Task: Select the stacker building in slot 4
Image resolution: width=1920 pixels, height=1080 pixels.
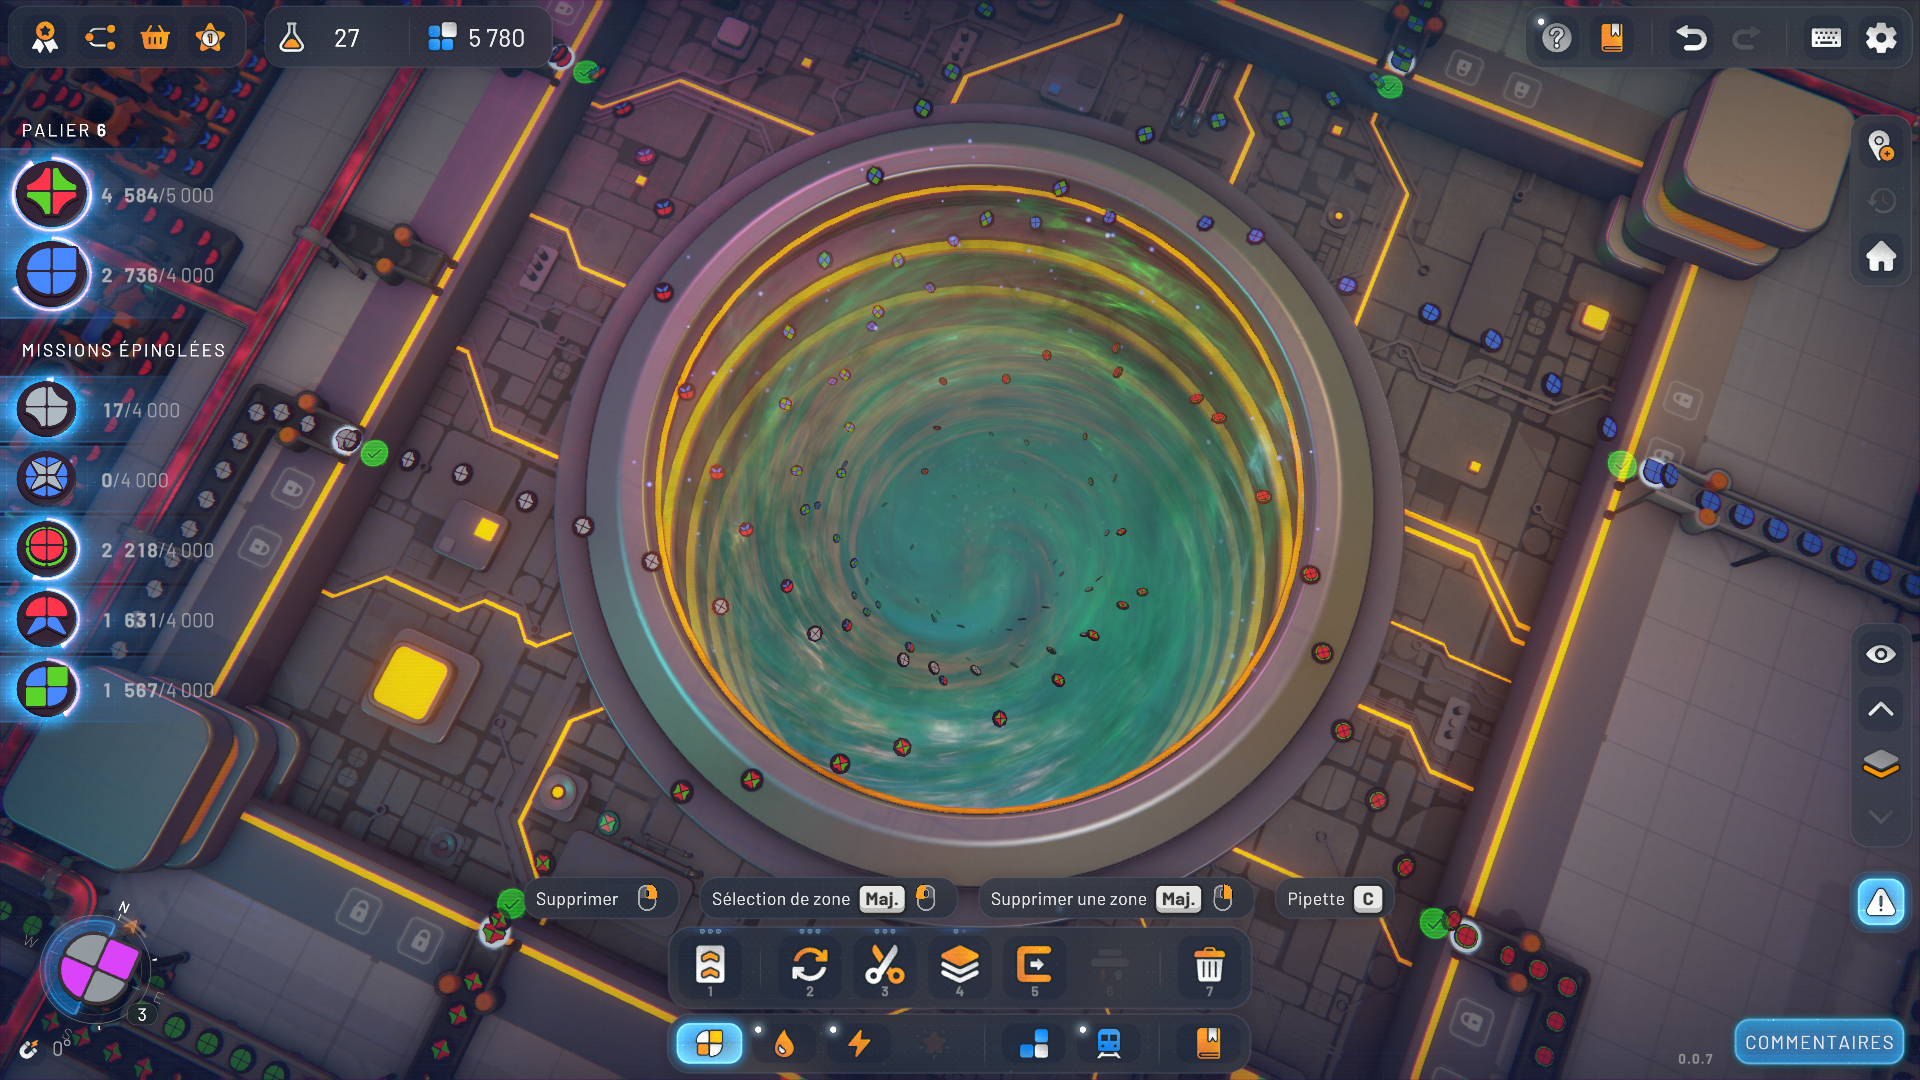Action: tap(959, 965)
